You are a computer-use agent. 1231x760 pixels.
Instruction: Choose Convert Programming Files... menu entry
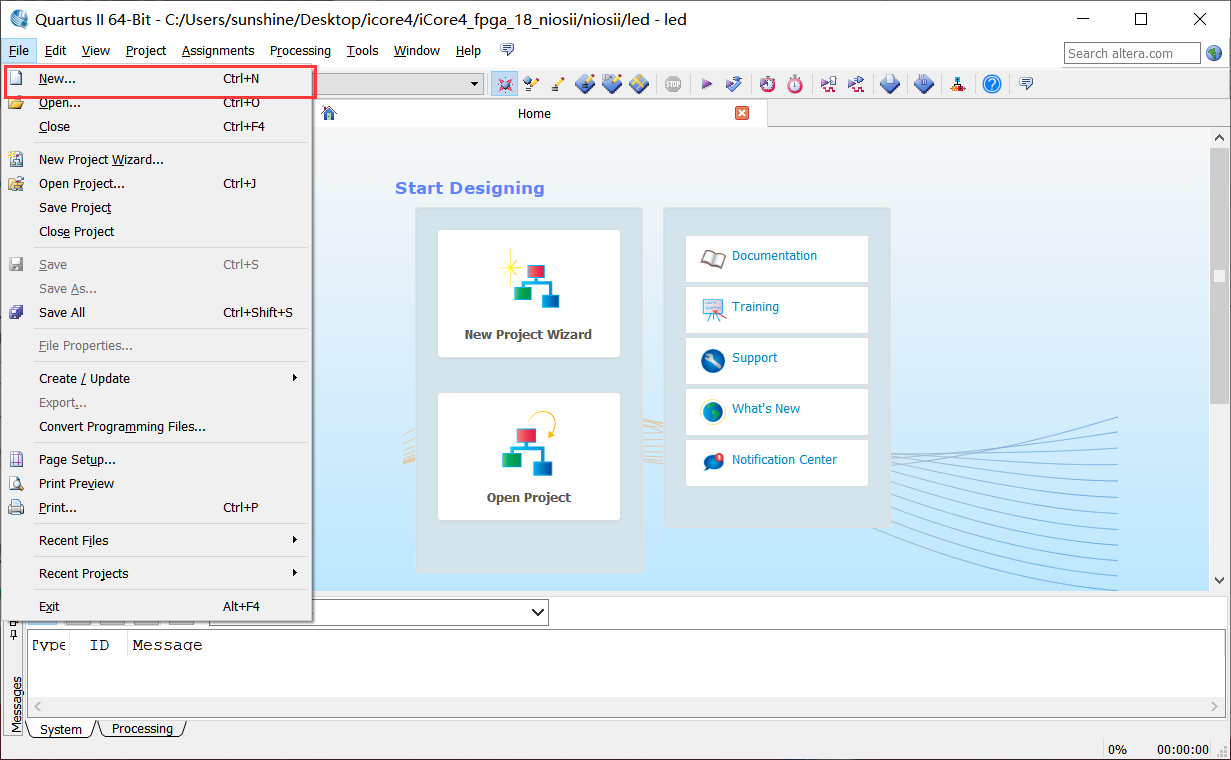coord(122,427)
